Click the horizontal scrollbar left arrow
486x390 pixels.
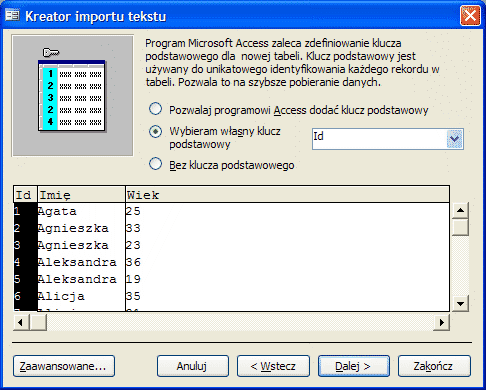[21, 322]
